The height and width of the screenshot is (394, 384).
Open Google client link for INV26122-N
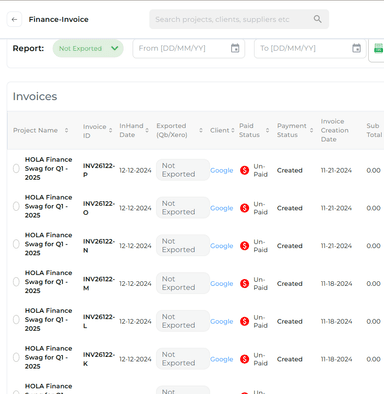[x=222, y=246]
